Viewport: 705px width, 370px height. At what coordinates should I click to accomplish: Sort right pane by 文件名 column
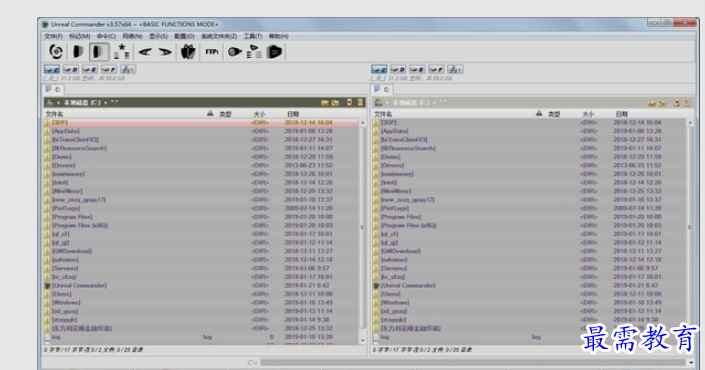pyautogui.click(x=383, y=114)
